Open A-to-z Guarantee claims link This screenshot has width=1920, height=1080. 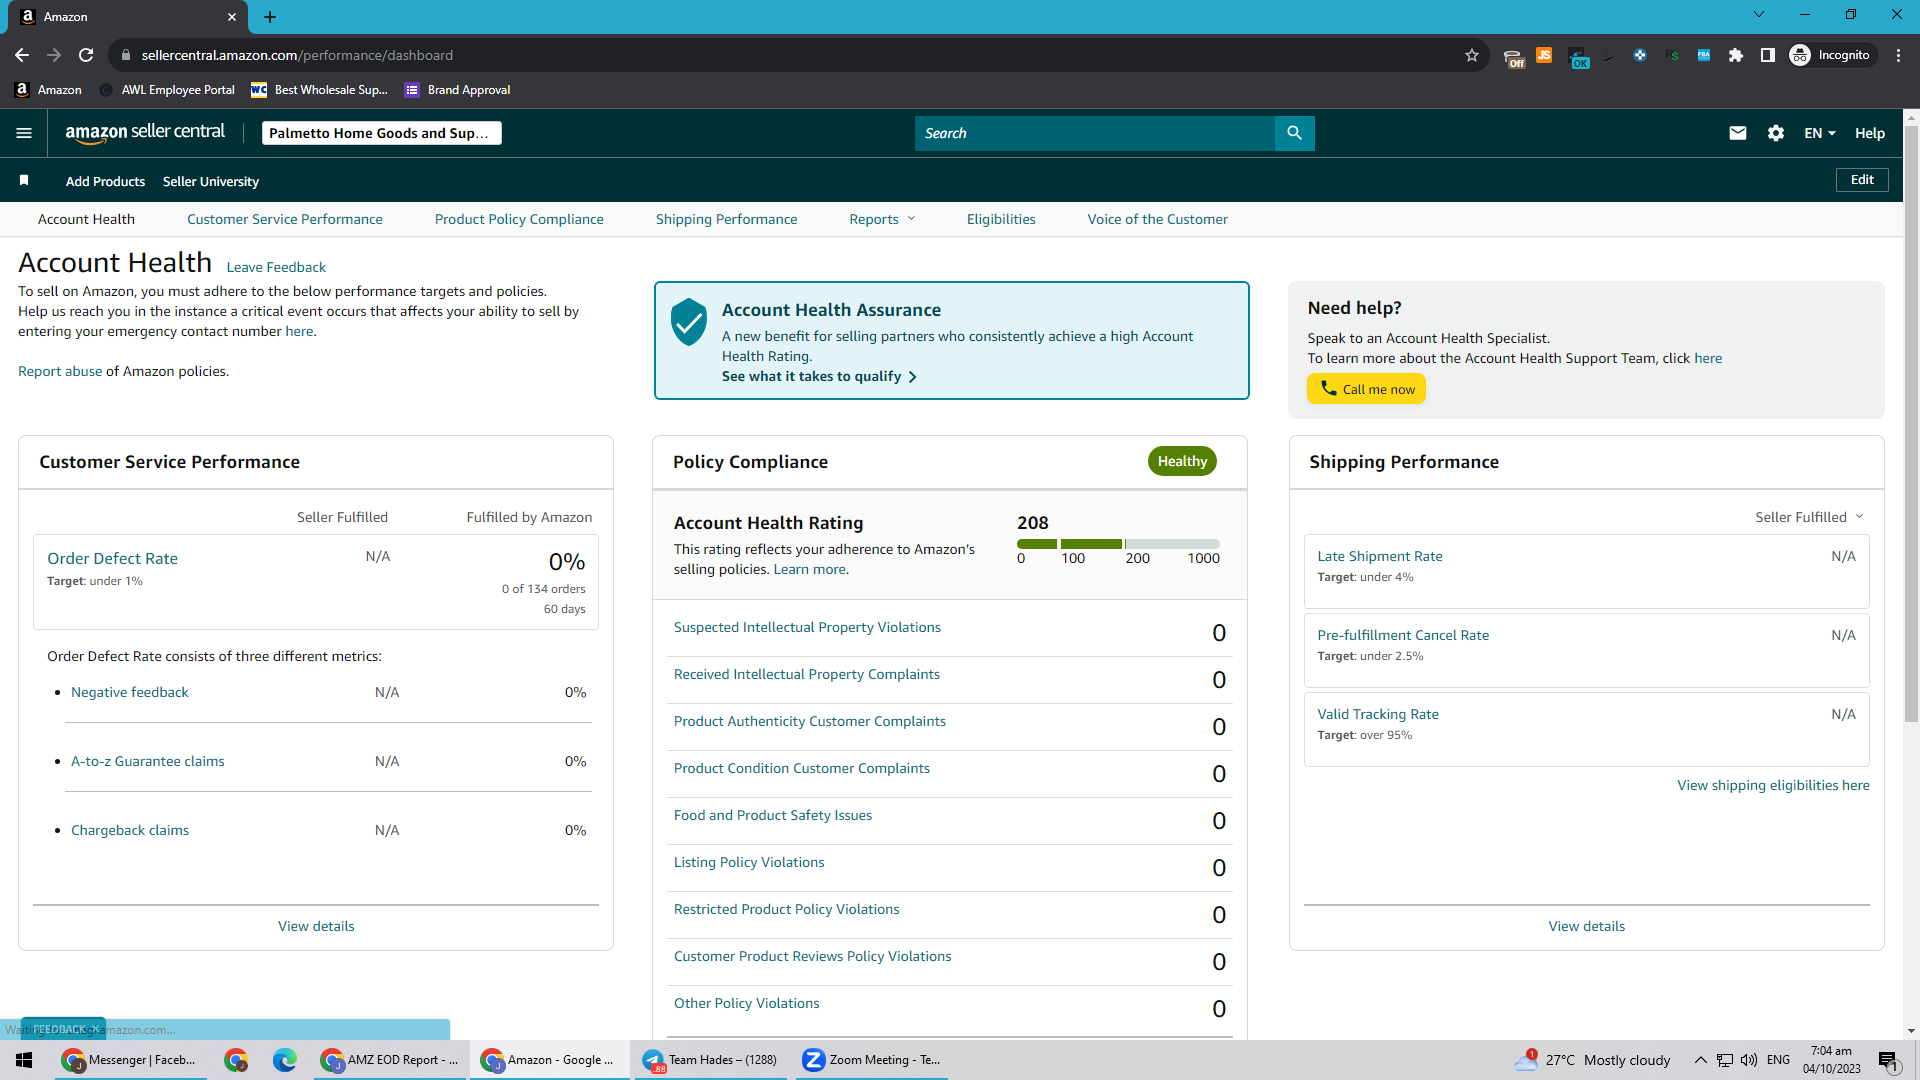[147, 761]
